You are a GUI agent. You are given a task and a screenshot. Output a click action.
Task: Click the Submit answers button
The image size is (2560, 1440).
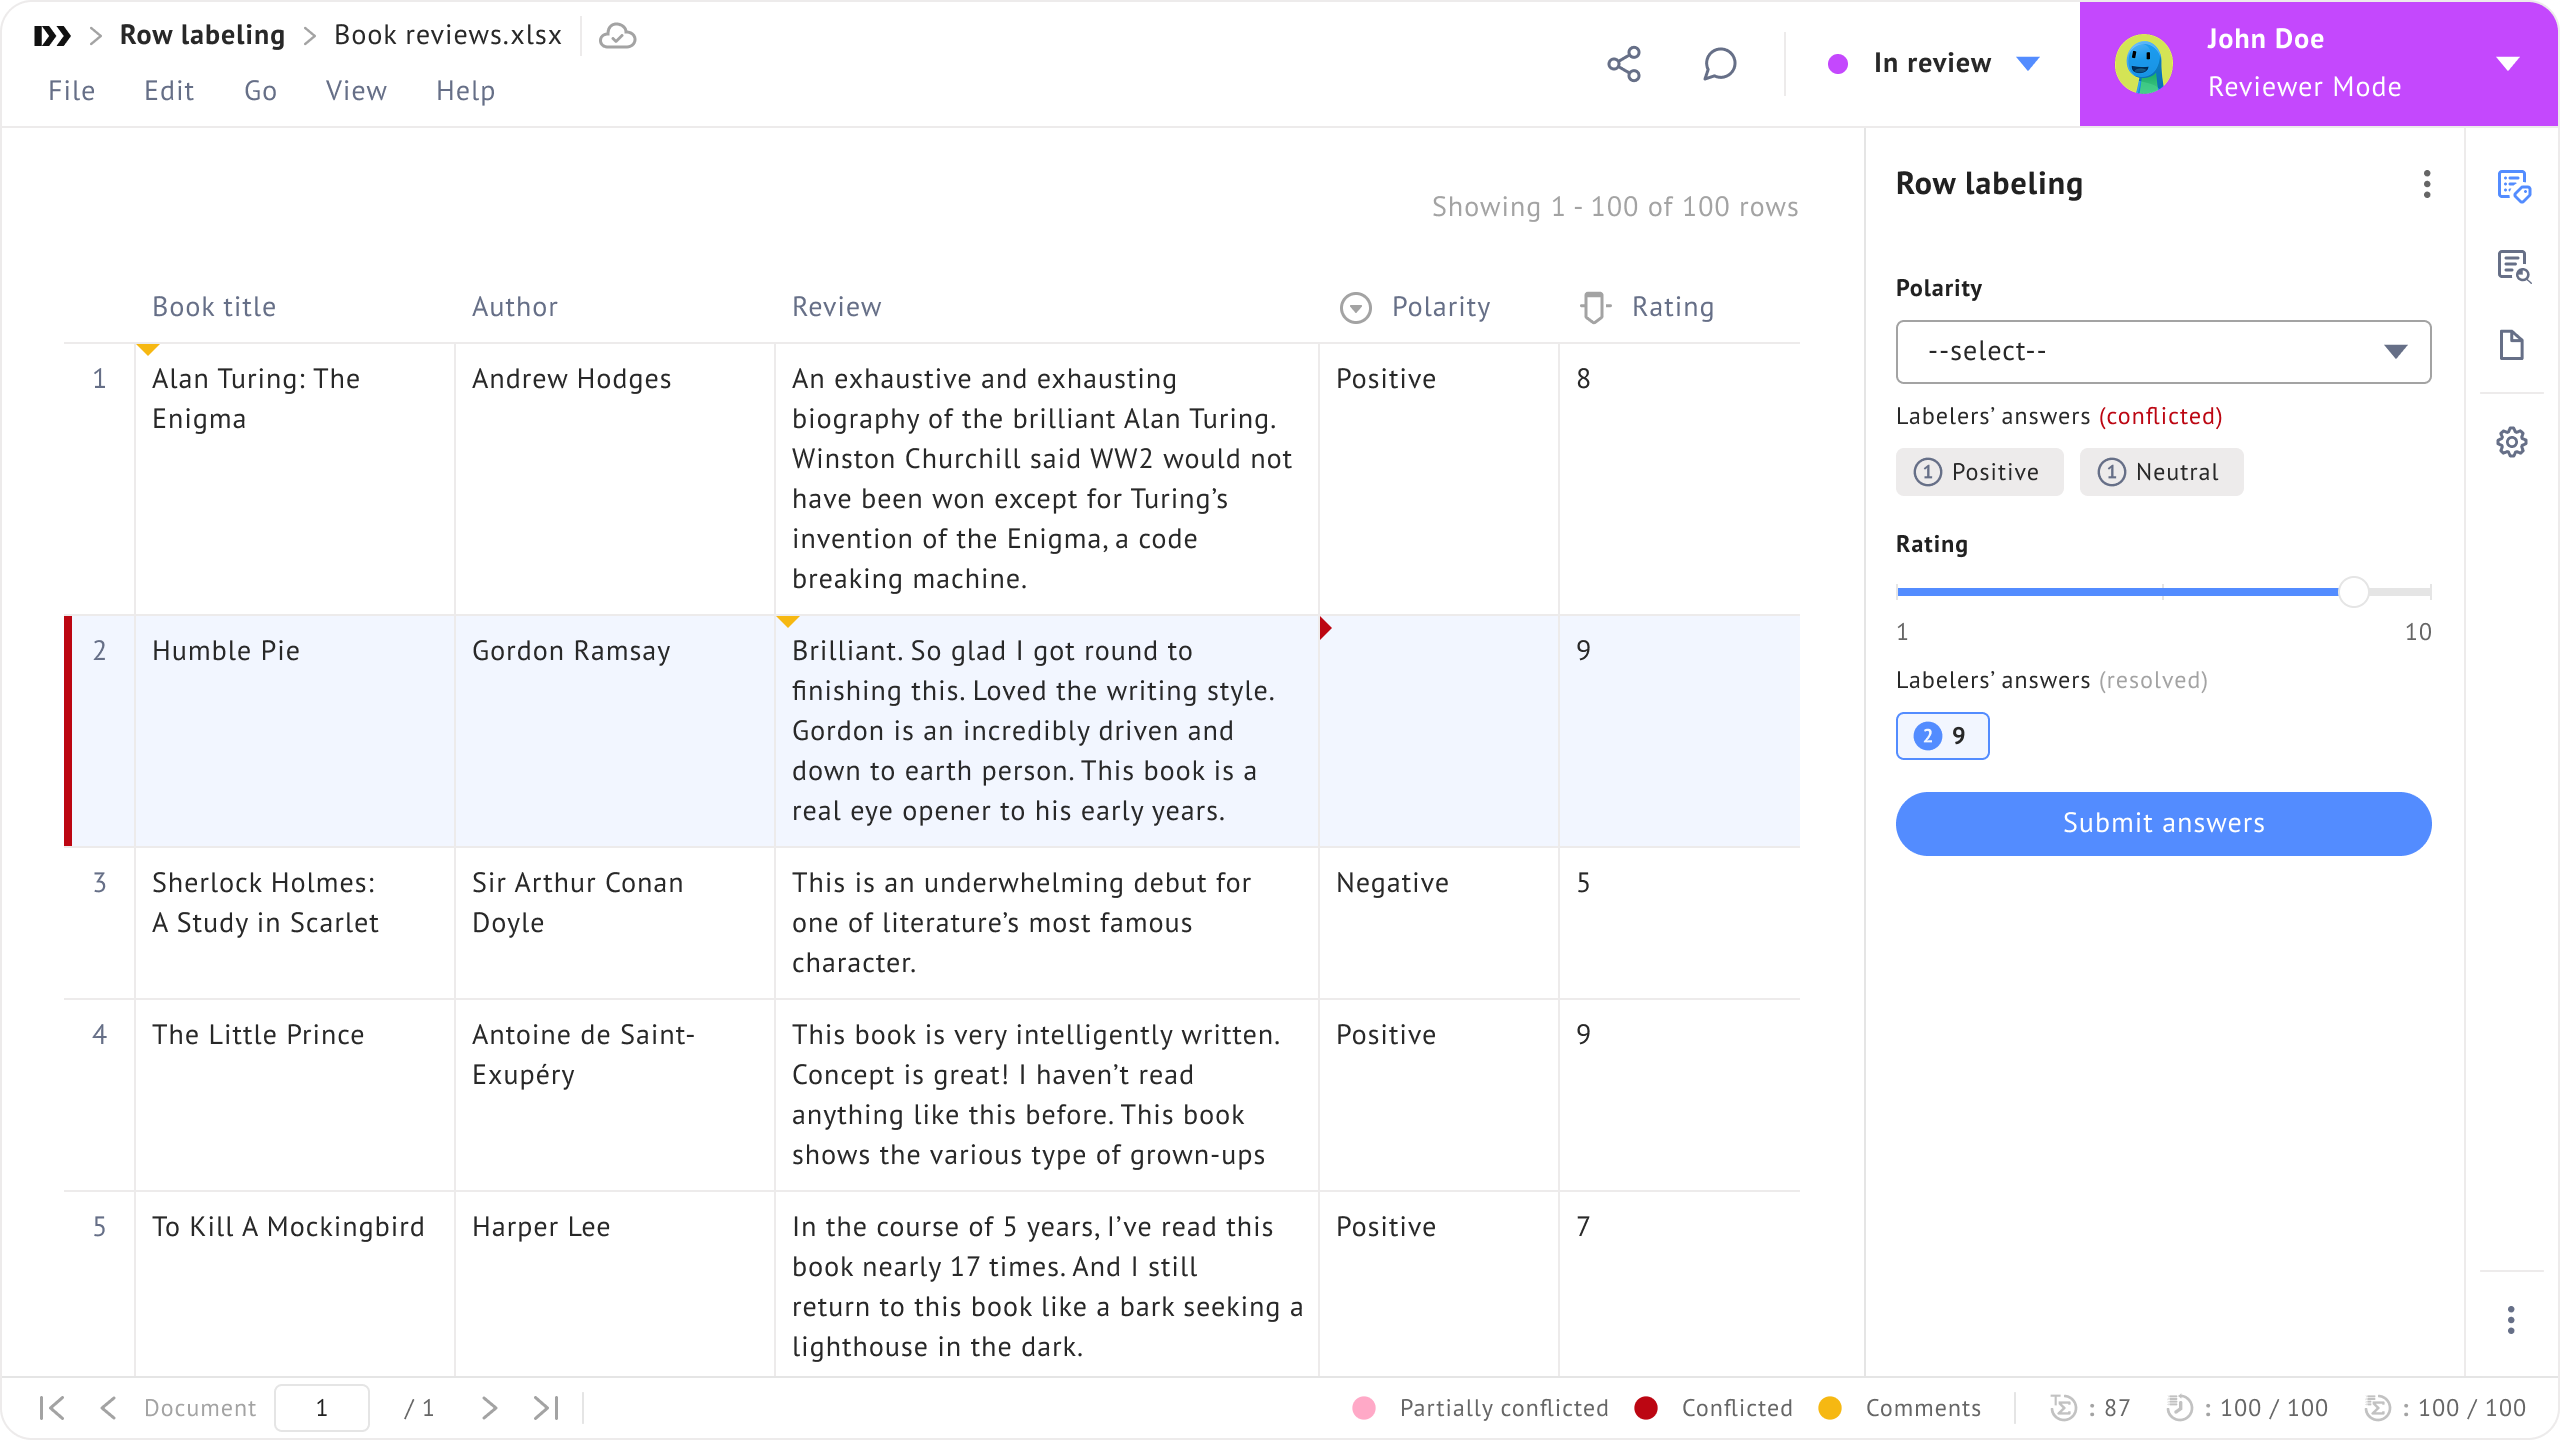click(2163, 824)
